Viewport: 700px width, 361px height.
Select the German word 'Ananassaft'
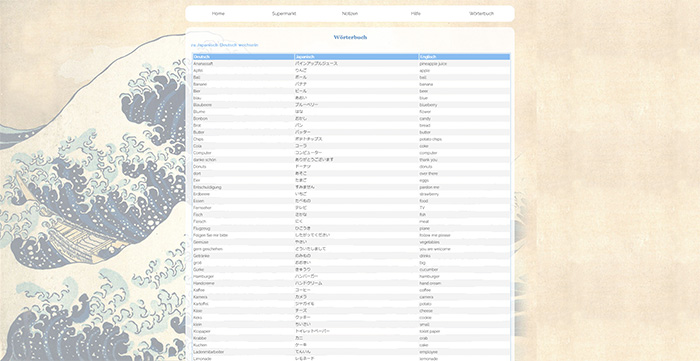203,64
